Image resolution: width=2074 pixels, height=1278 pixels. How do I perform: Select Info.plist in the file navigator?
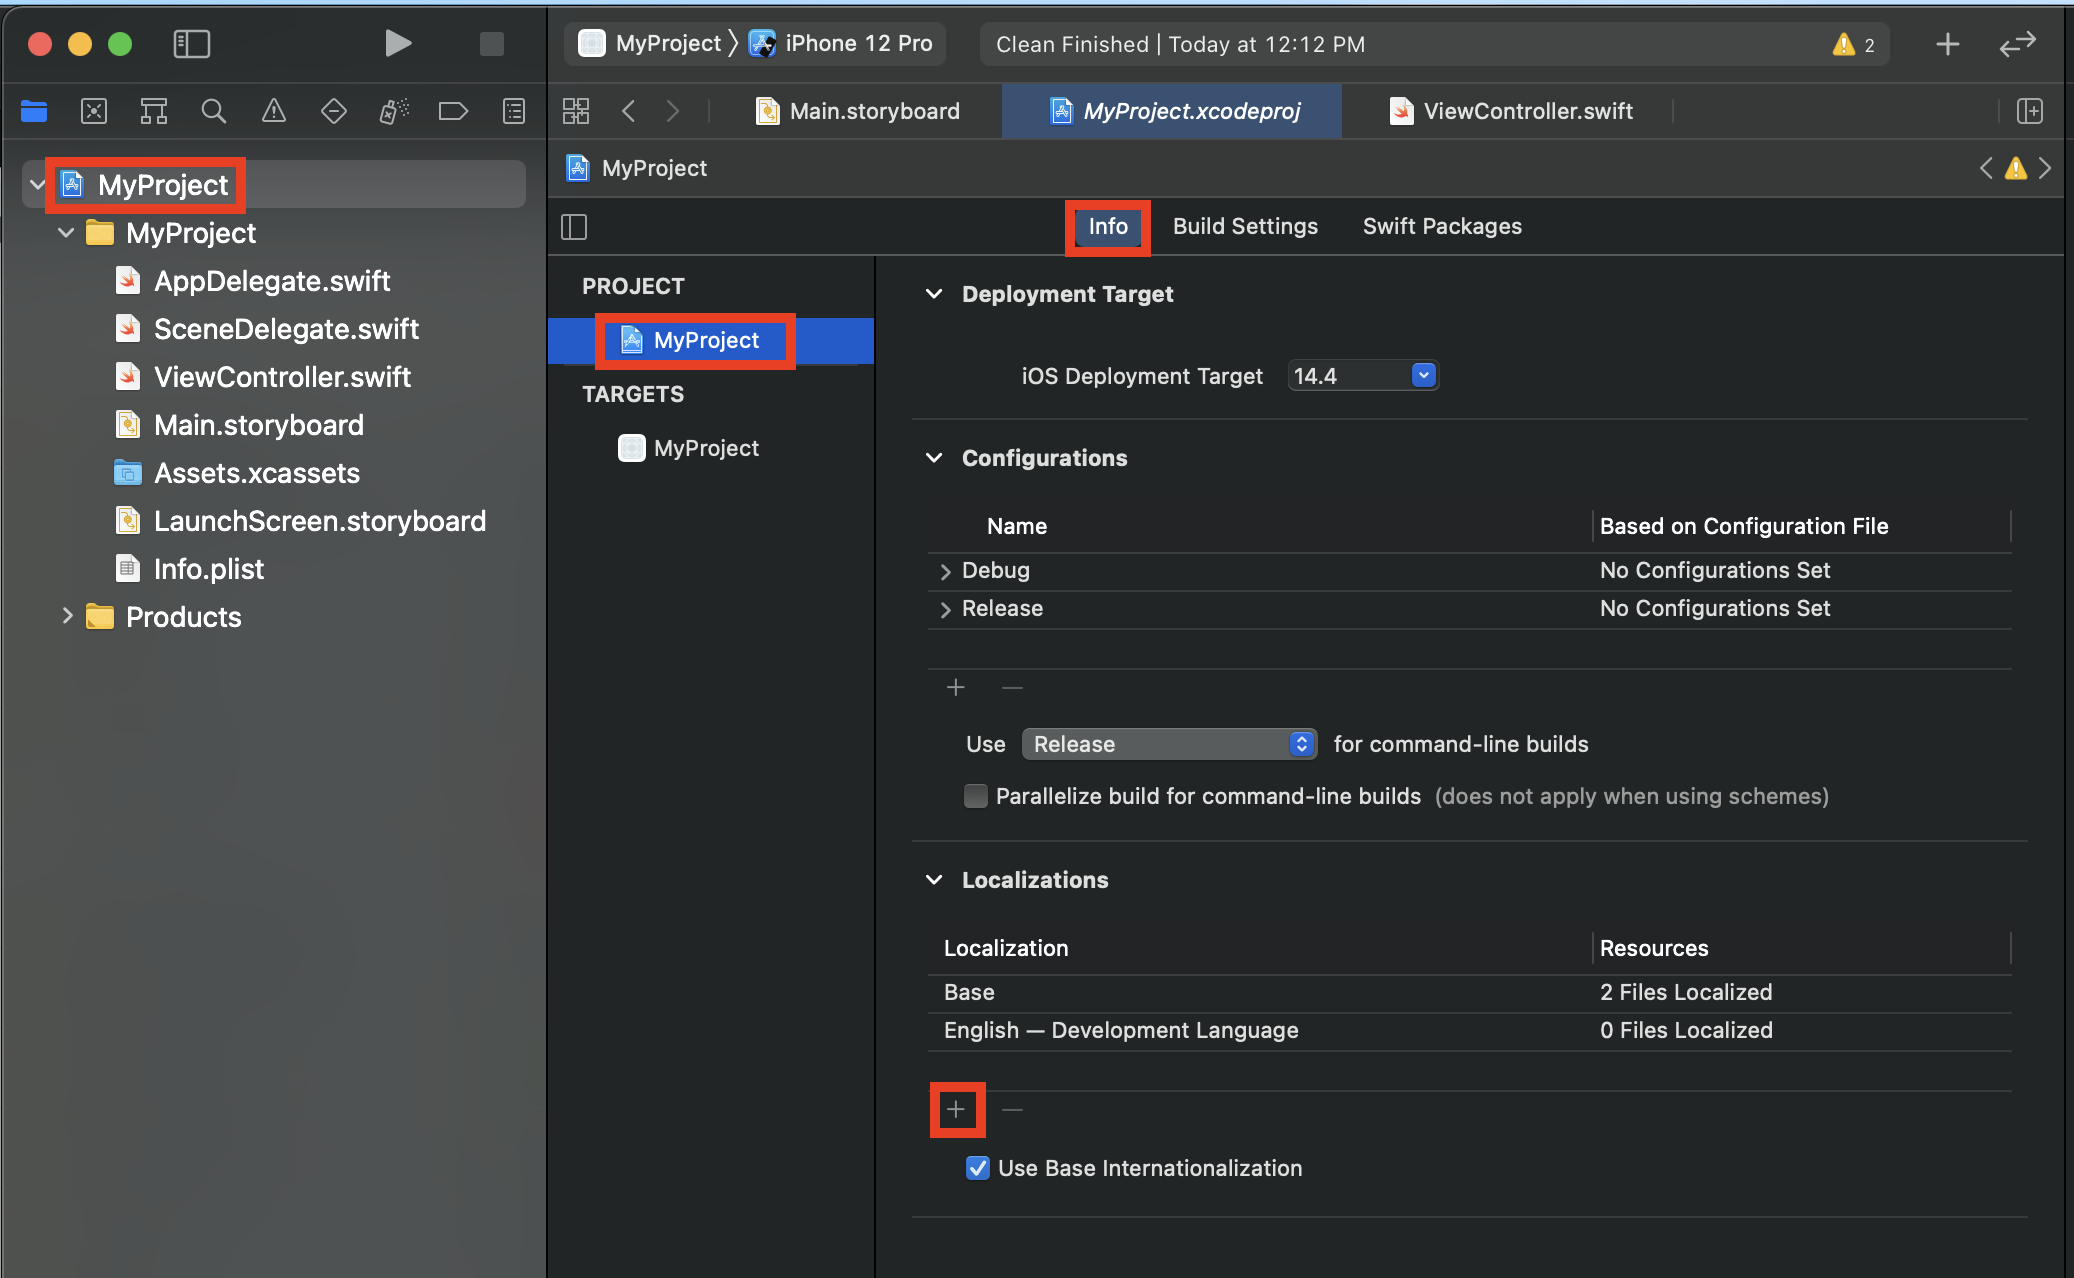[x=208, y=569]
